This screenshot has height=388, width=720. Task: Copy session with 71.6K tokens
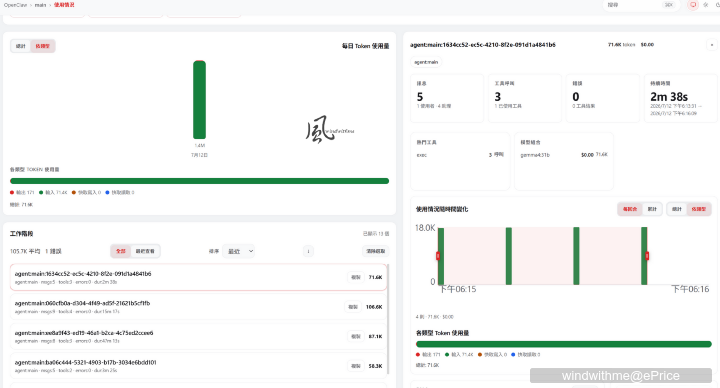click(356, 277)
